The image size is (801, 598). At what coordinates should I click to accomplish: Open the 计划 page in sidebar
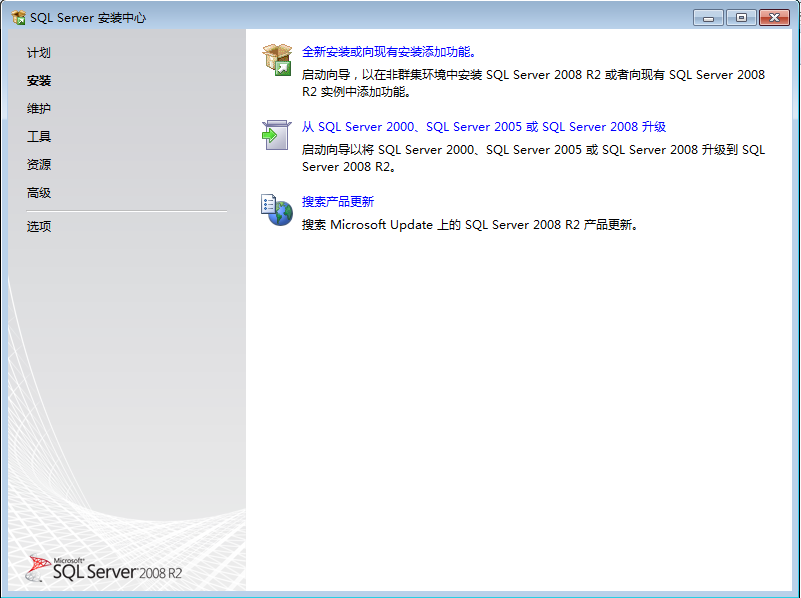pos(39,53)
